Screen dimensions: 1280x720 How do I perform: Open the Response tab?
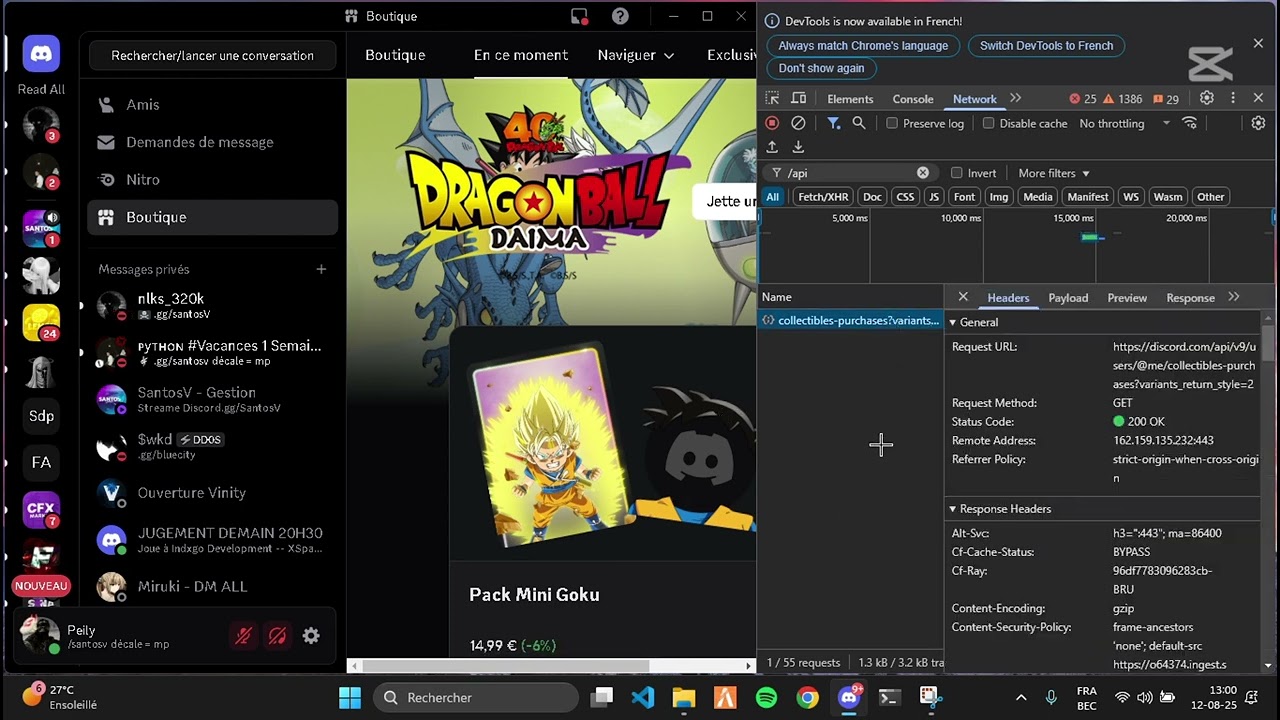[1190, 298]
